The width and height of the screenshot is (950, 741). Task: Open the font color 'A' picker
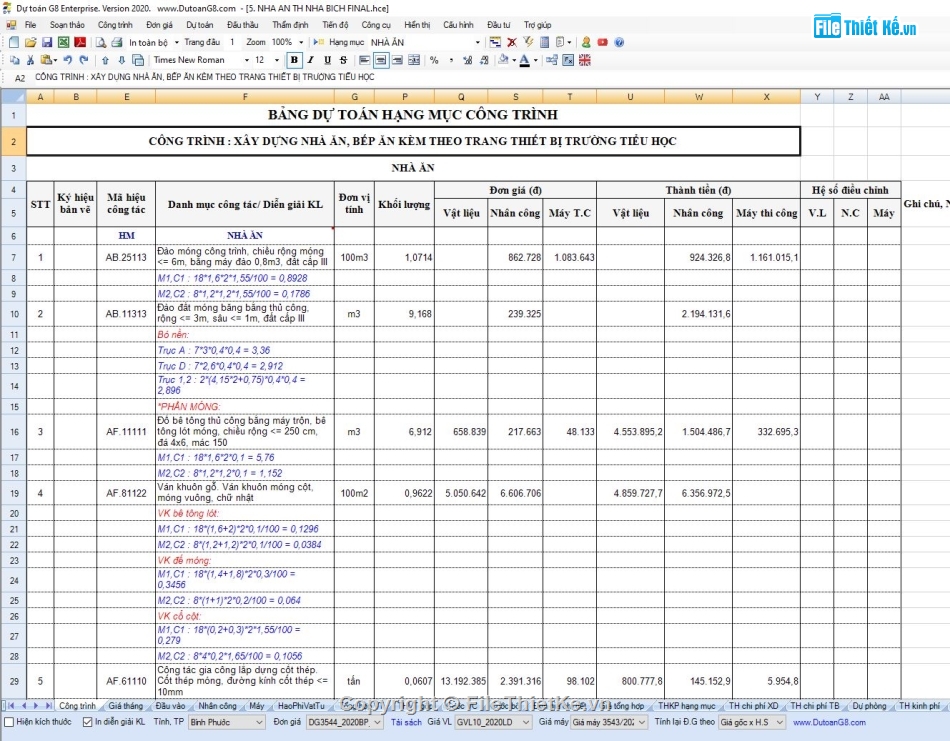coord(525,60)
